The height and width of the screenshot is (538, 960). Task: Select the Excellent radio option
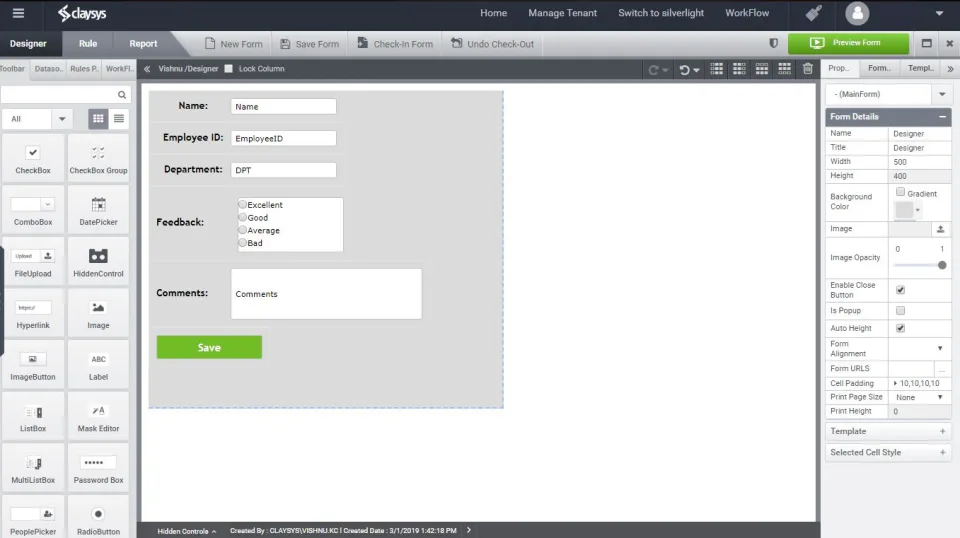pyautogui.click(x=242, y=204)
